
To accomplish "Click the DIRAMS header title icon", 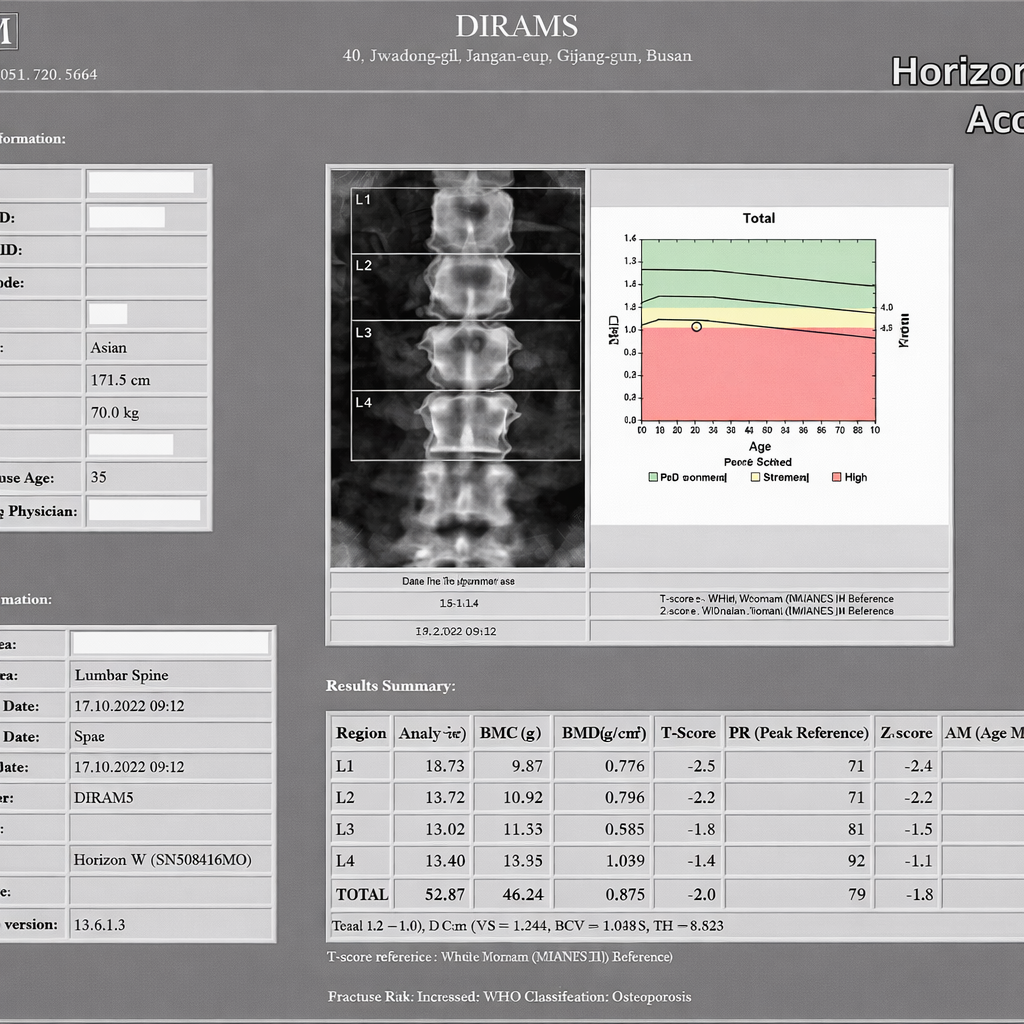I will (x=516, y=26).
